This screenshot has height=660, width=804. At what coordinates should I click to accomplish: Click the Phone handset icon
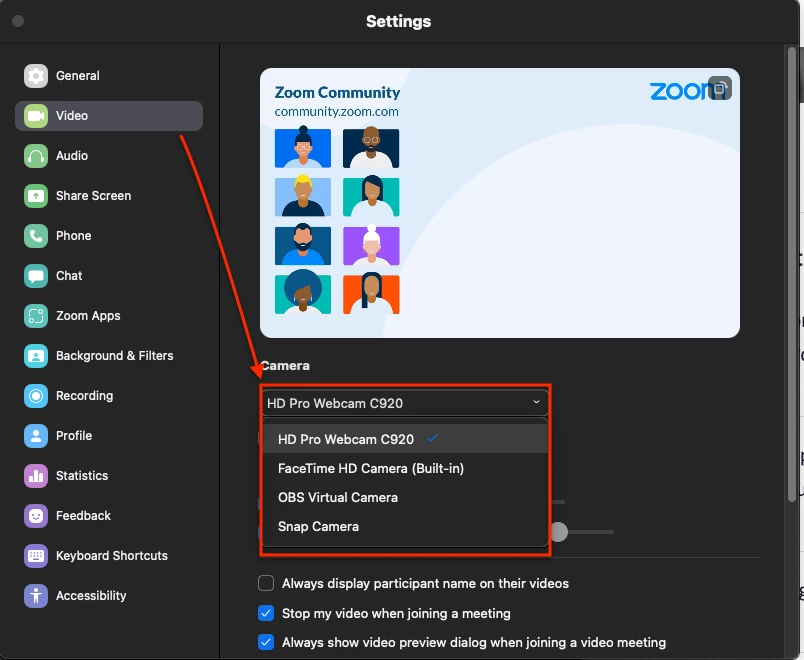point(36,236)
